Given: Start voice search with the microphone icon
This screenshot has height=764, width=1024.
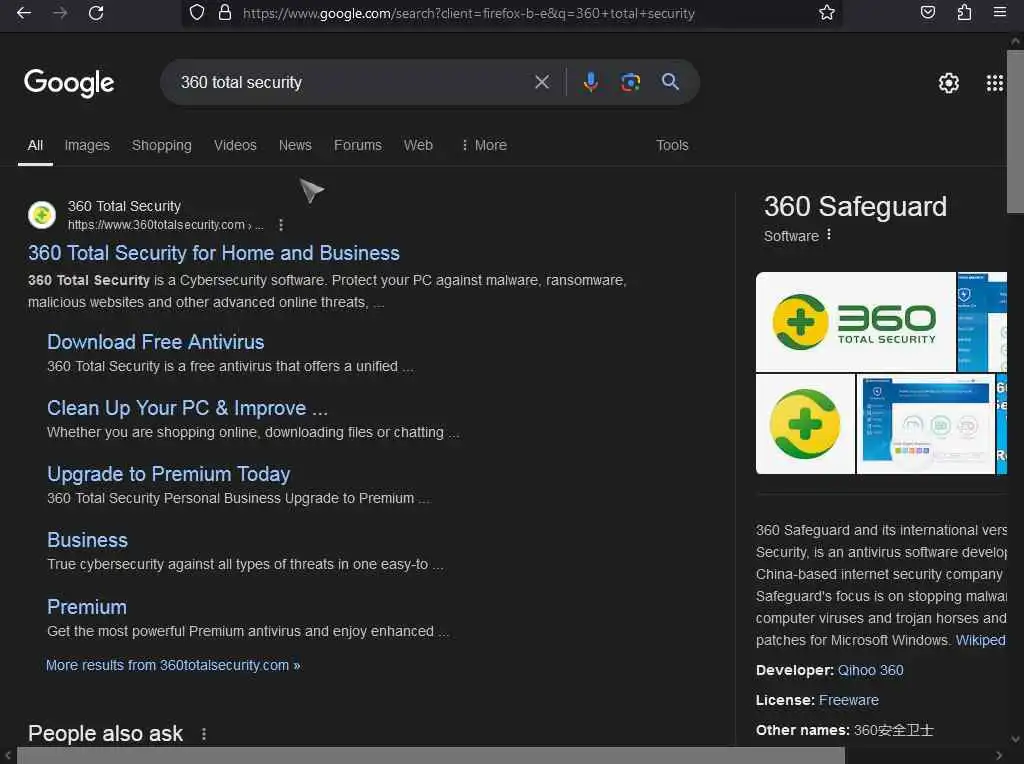Looking at the screenshot, I should click(x=591, y=82).
